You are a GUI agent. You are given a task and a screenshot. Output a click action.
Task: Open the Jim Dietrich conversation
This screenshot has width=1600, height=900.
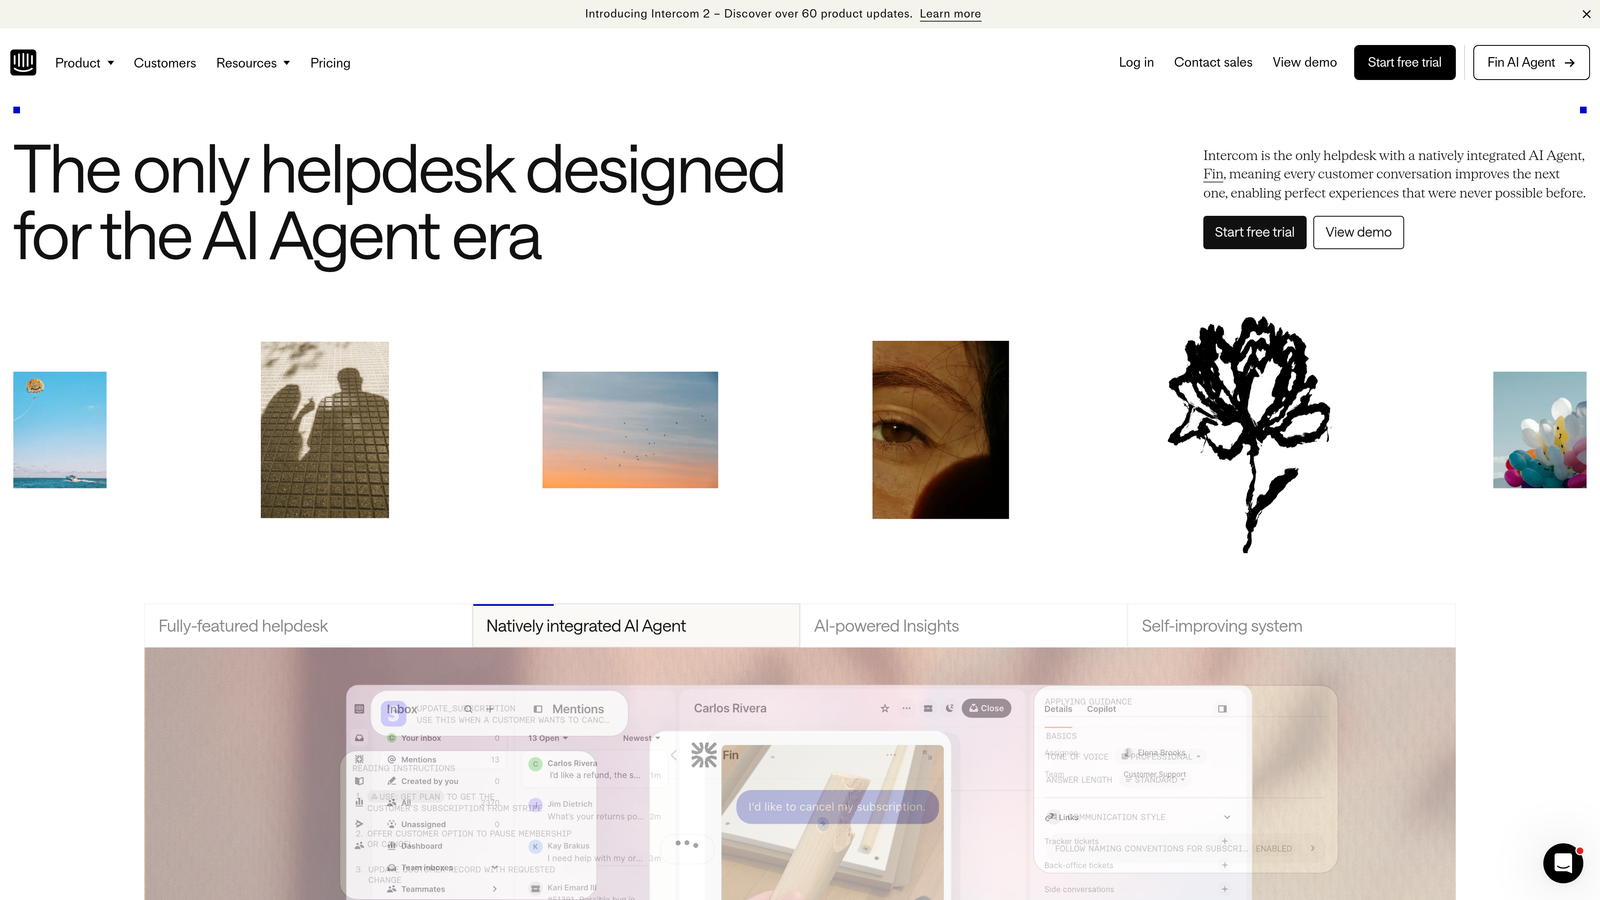pyautogui.click(x=594, y=810)
